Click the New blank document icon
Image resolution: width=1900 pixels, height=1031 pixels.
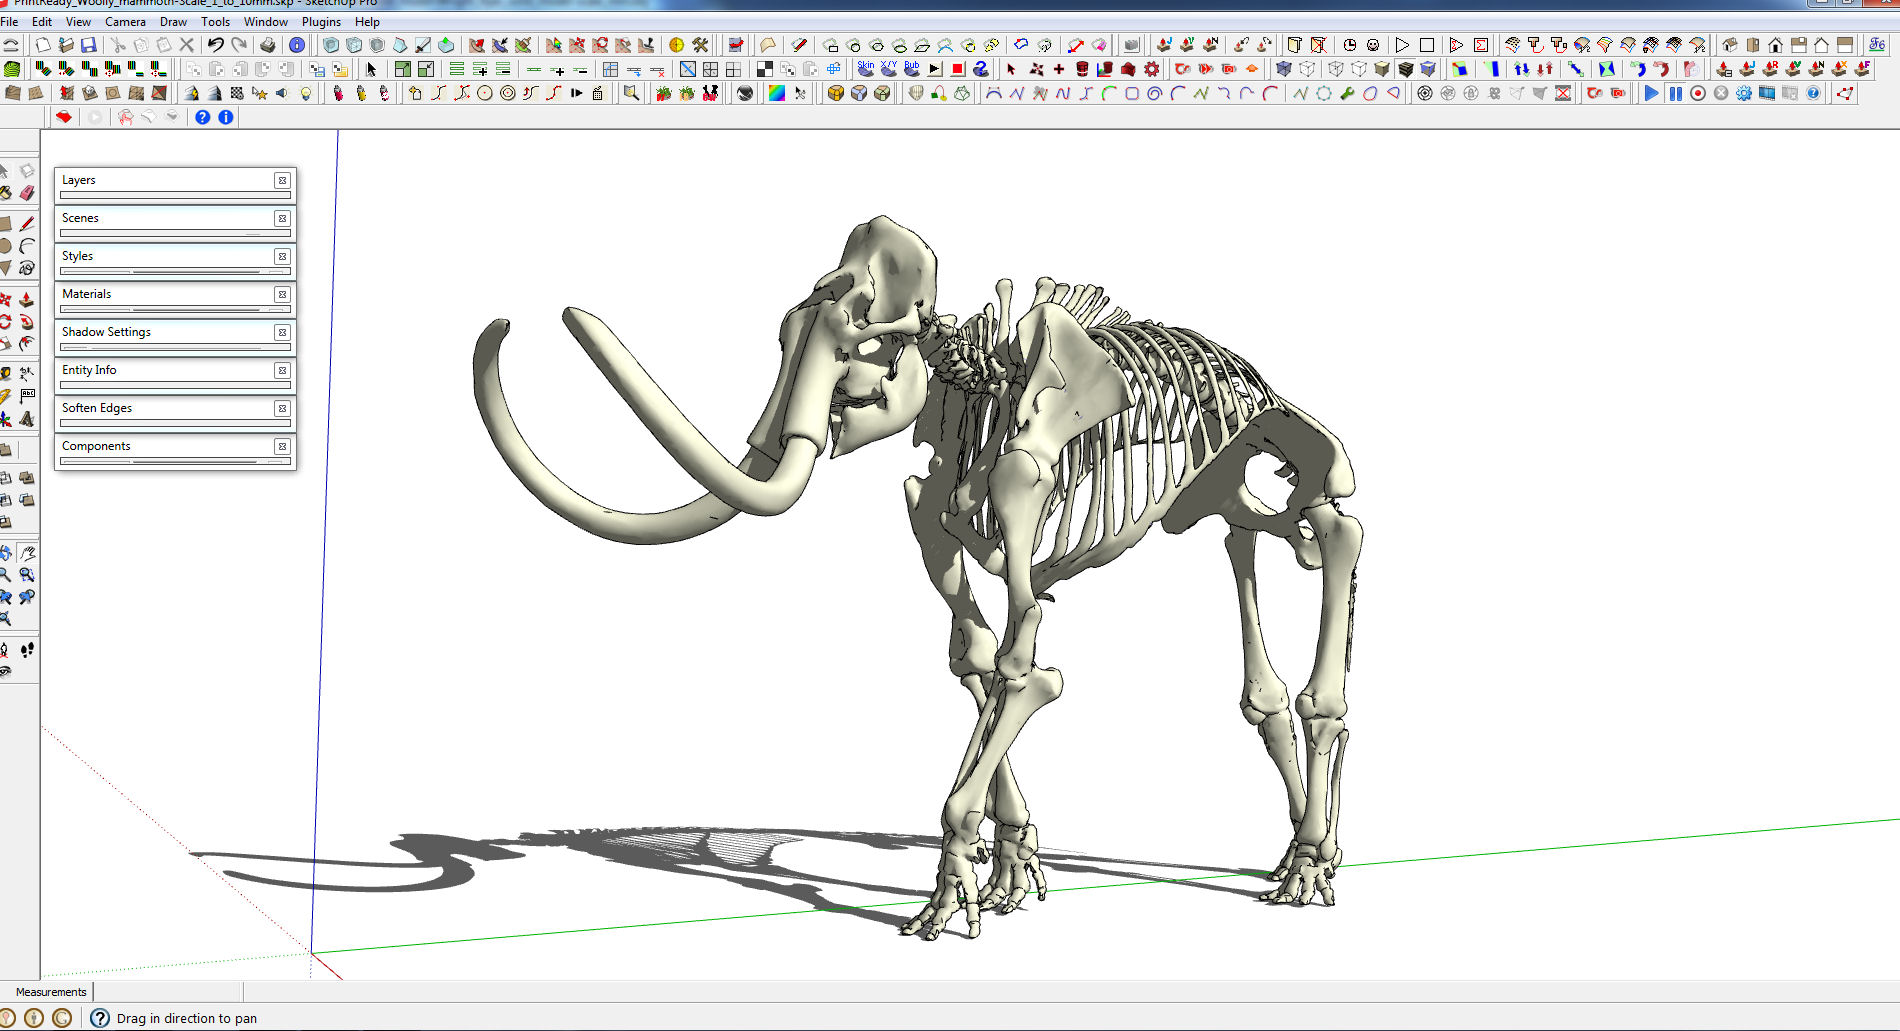tap(42, 45)
